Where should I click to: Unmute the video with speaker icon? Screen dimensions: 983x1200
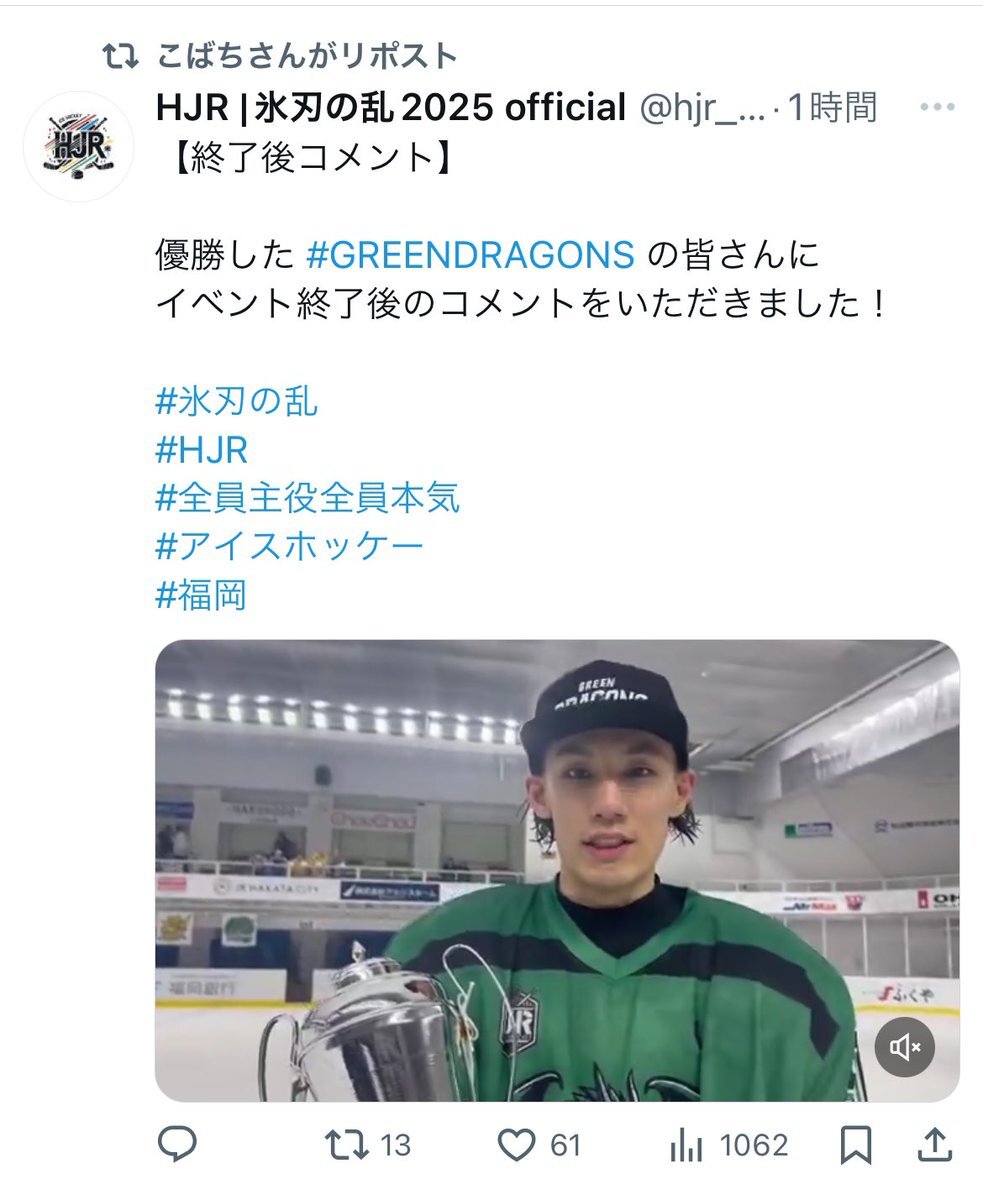coord(905,1047)
